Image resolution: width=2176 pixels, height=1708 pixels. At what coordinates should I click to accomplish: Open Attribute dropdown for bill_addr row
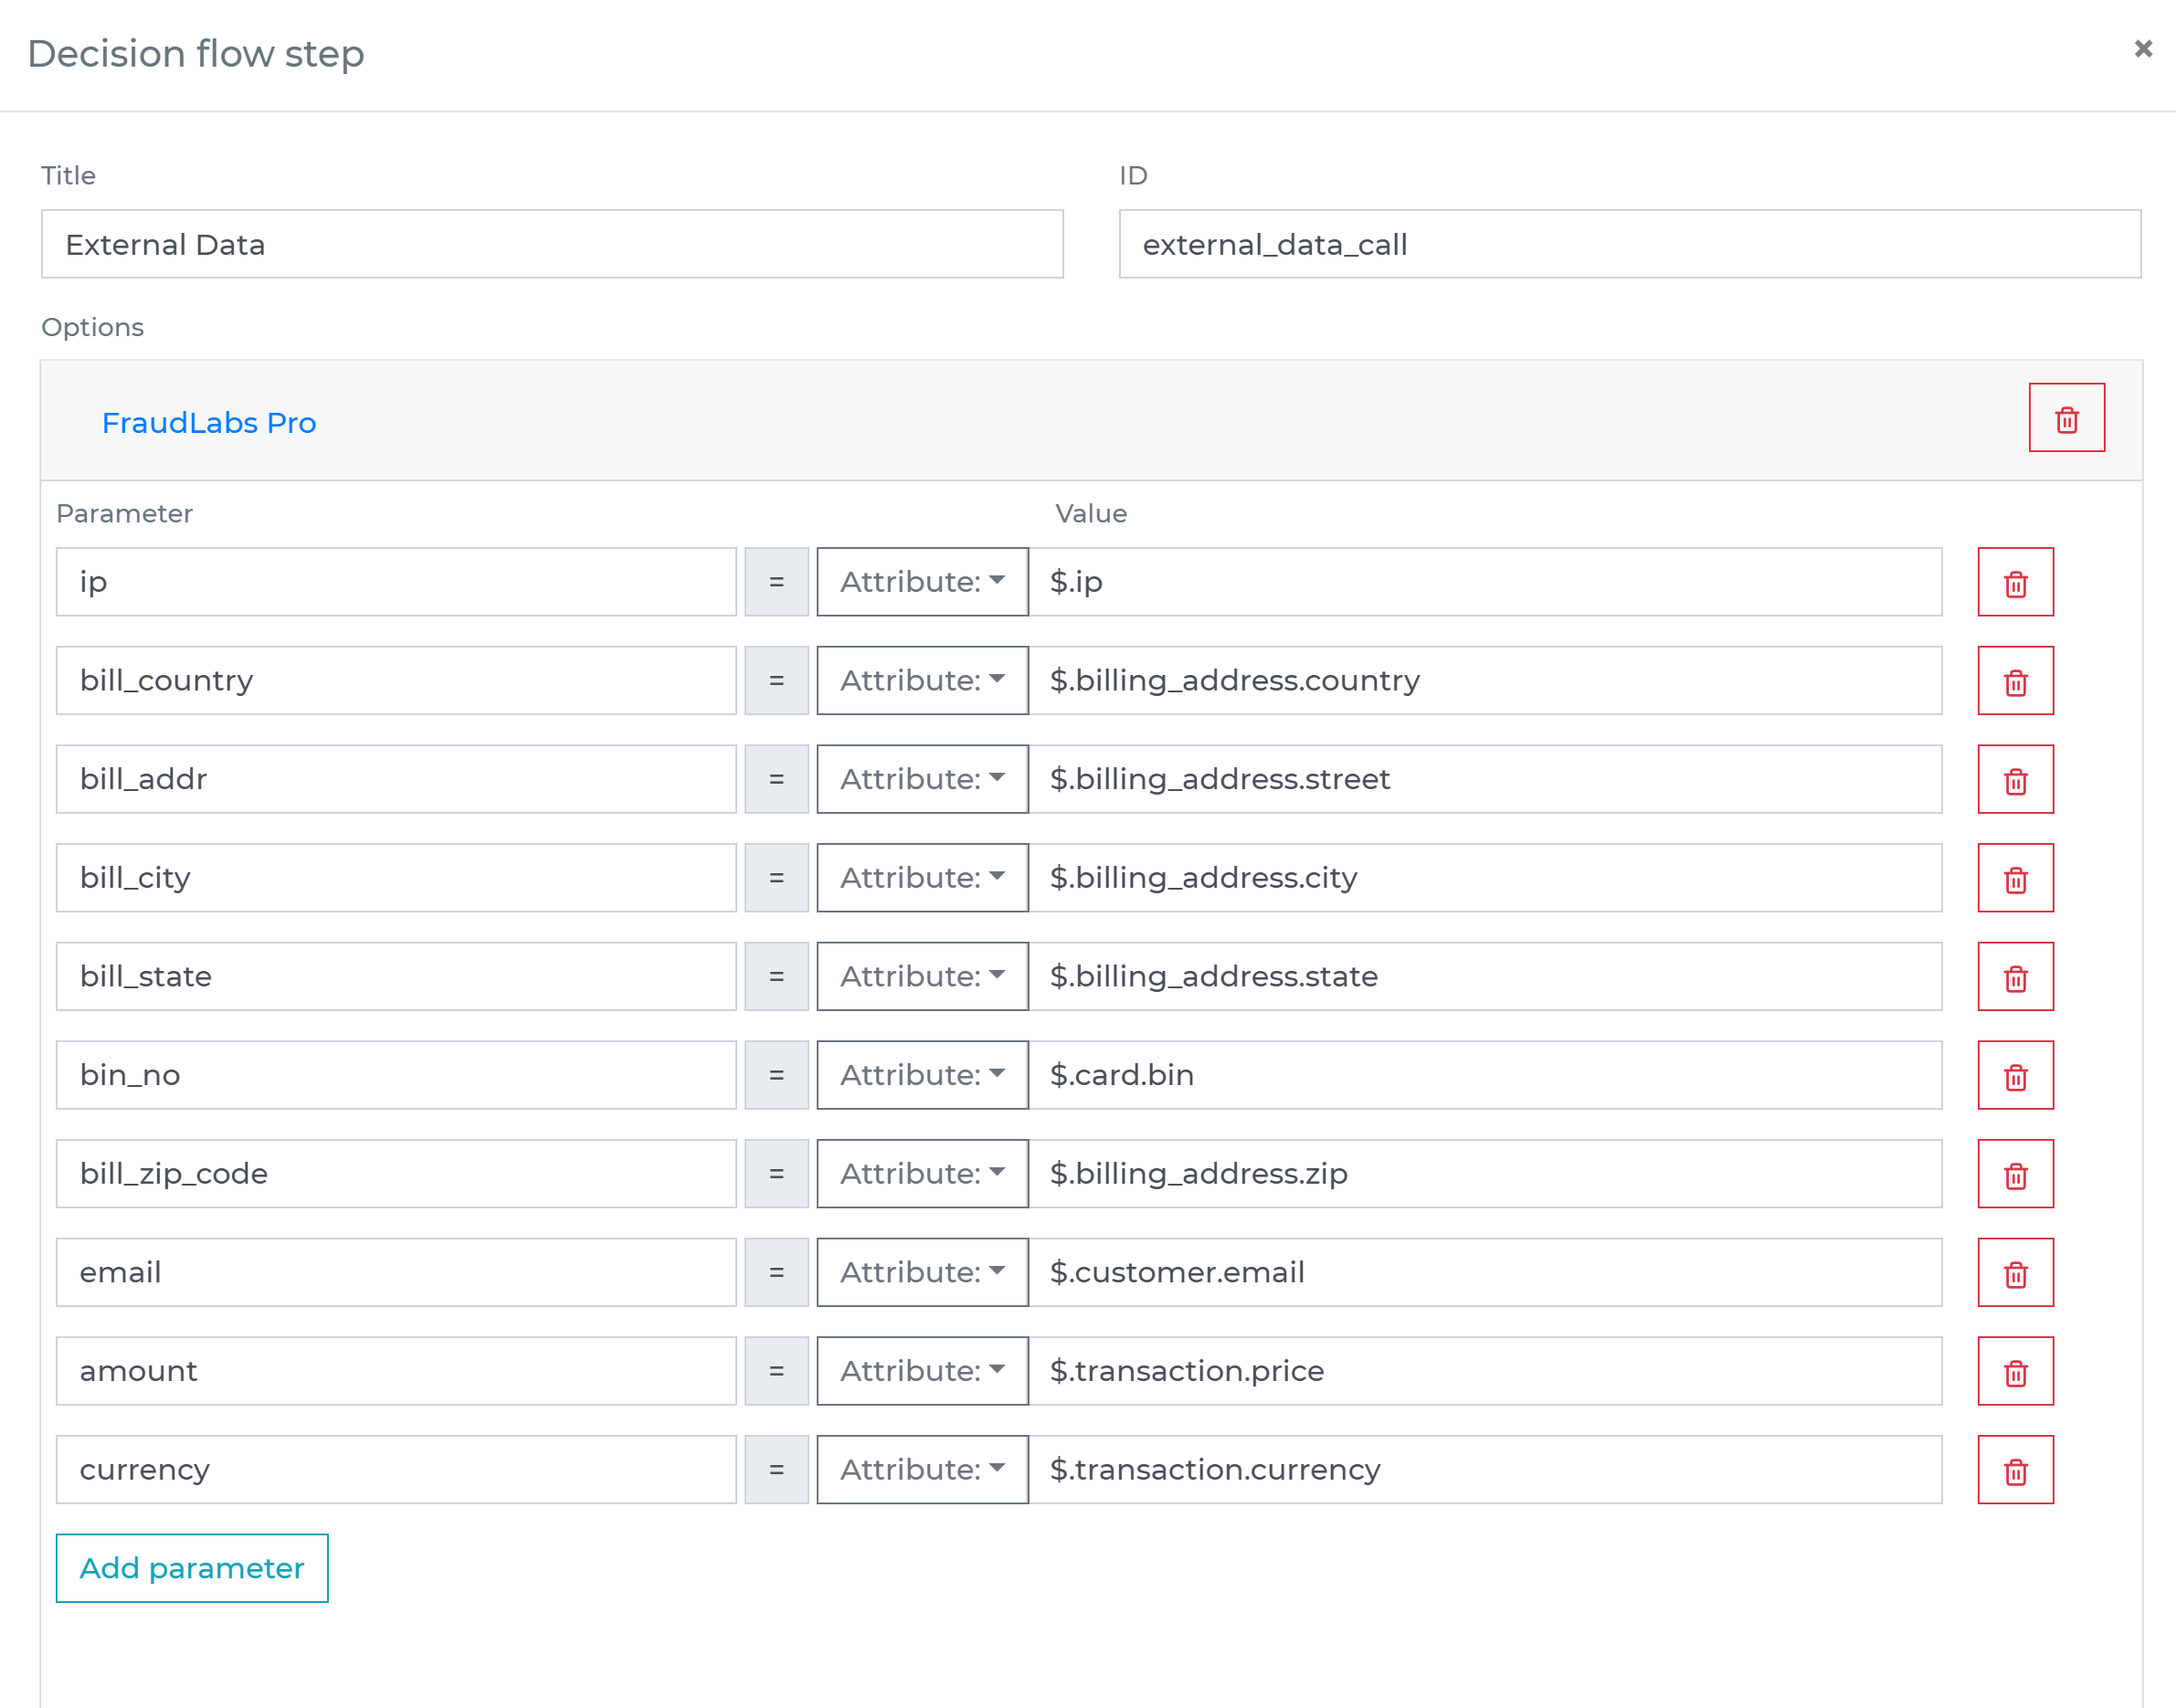pos(922,779)
